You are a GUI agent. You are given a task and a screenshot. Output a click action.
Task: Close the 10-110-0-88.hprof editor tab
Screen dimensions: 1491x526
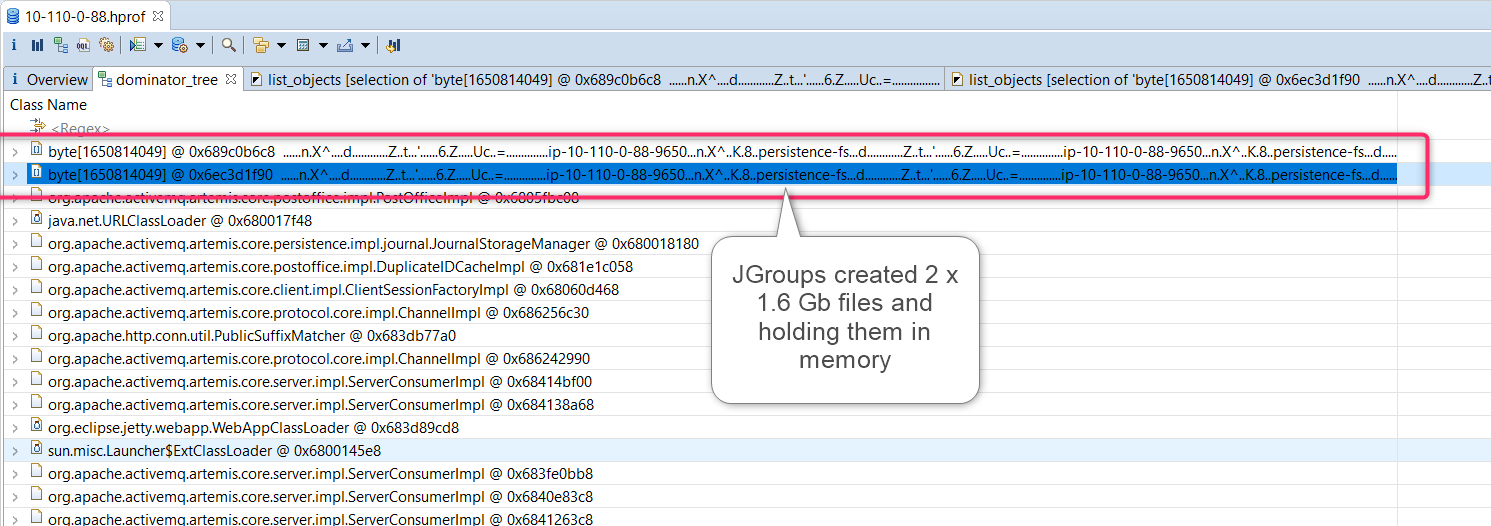158,16
